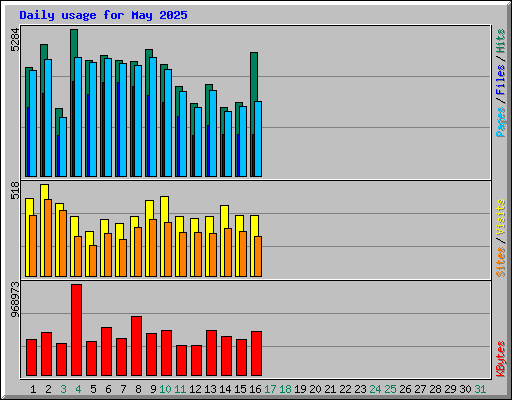
Task: Click green day label 24
Action: click(x=375, y=389)
